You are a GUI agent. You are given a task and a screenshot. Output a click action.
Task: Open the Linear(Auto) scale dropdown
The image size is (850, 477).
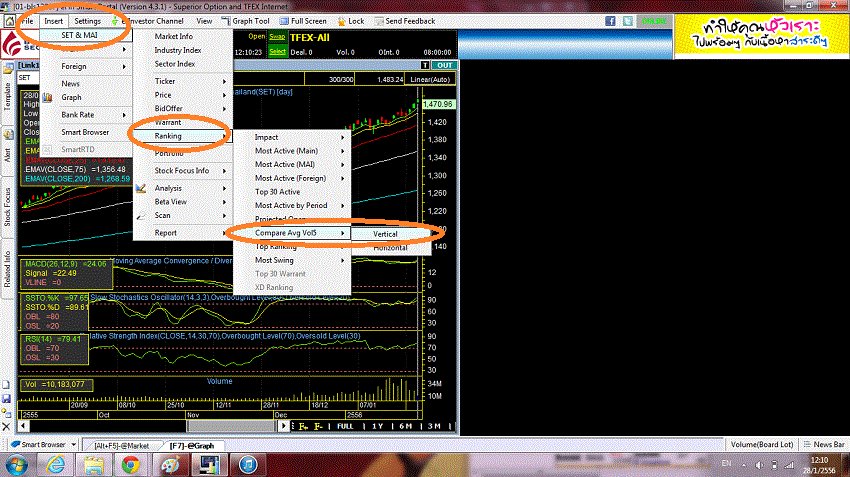(430, 79)
